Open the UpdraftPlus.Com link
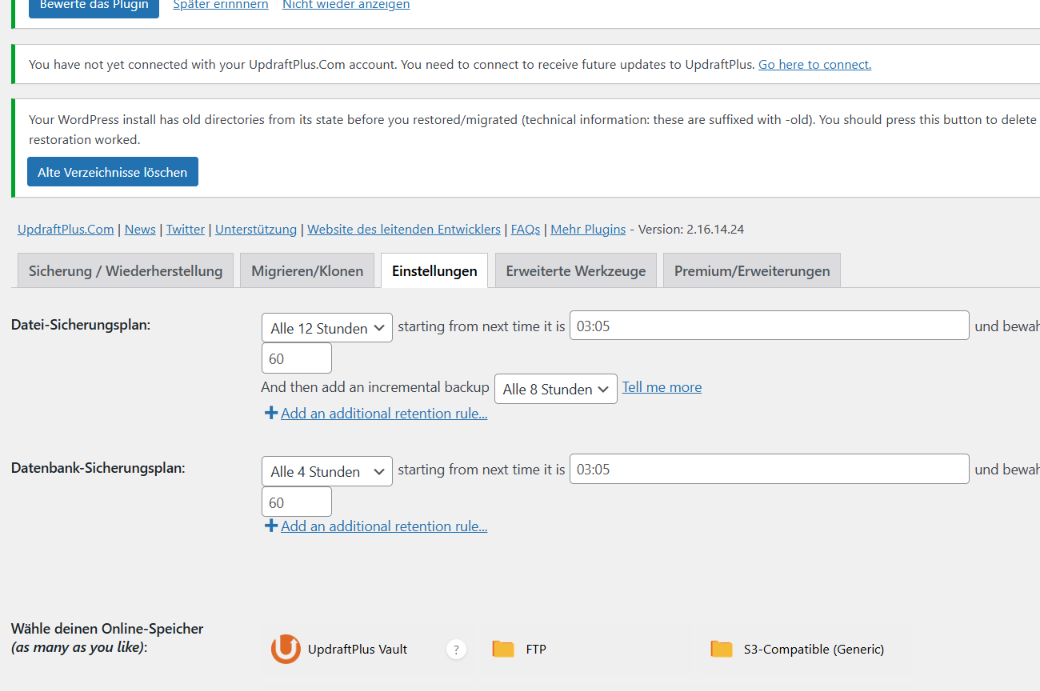 (66, 229)
